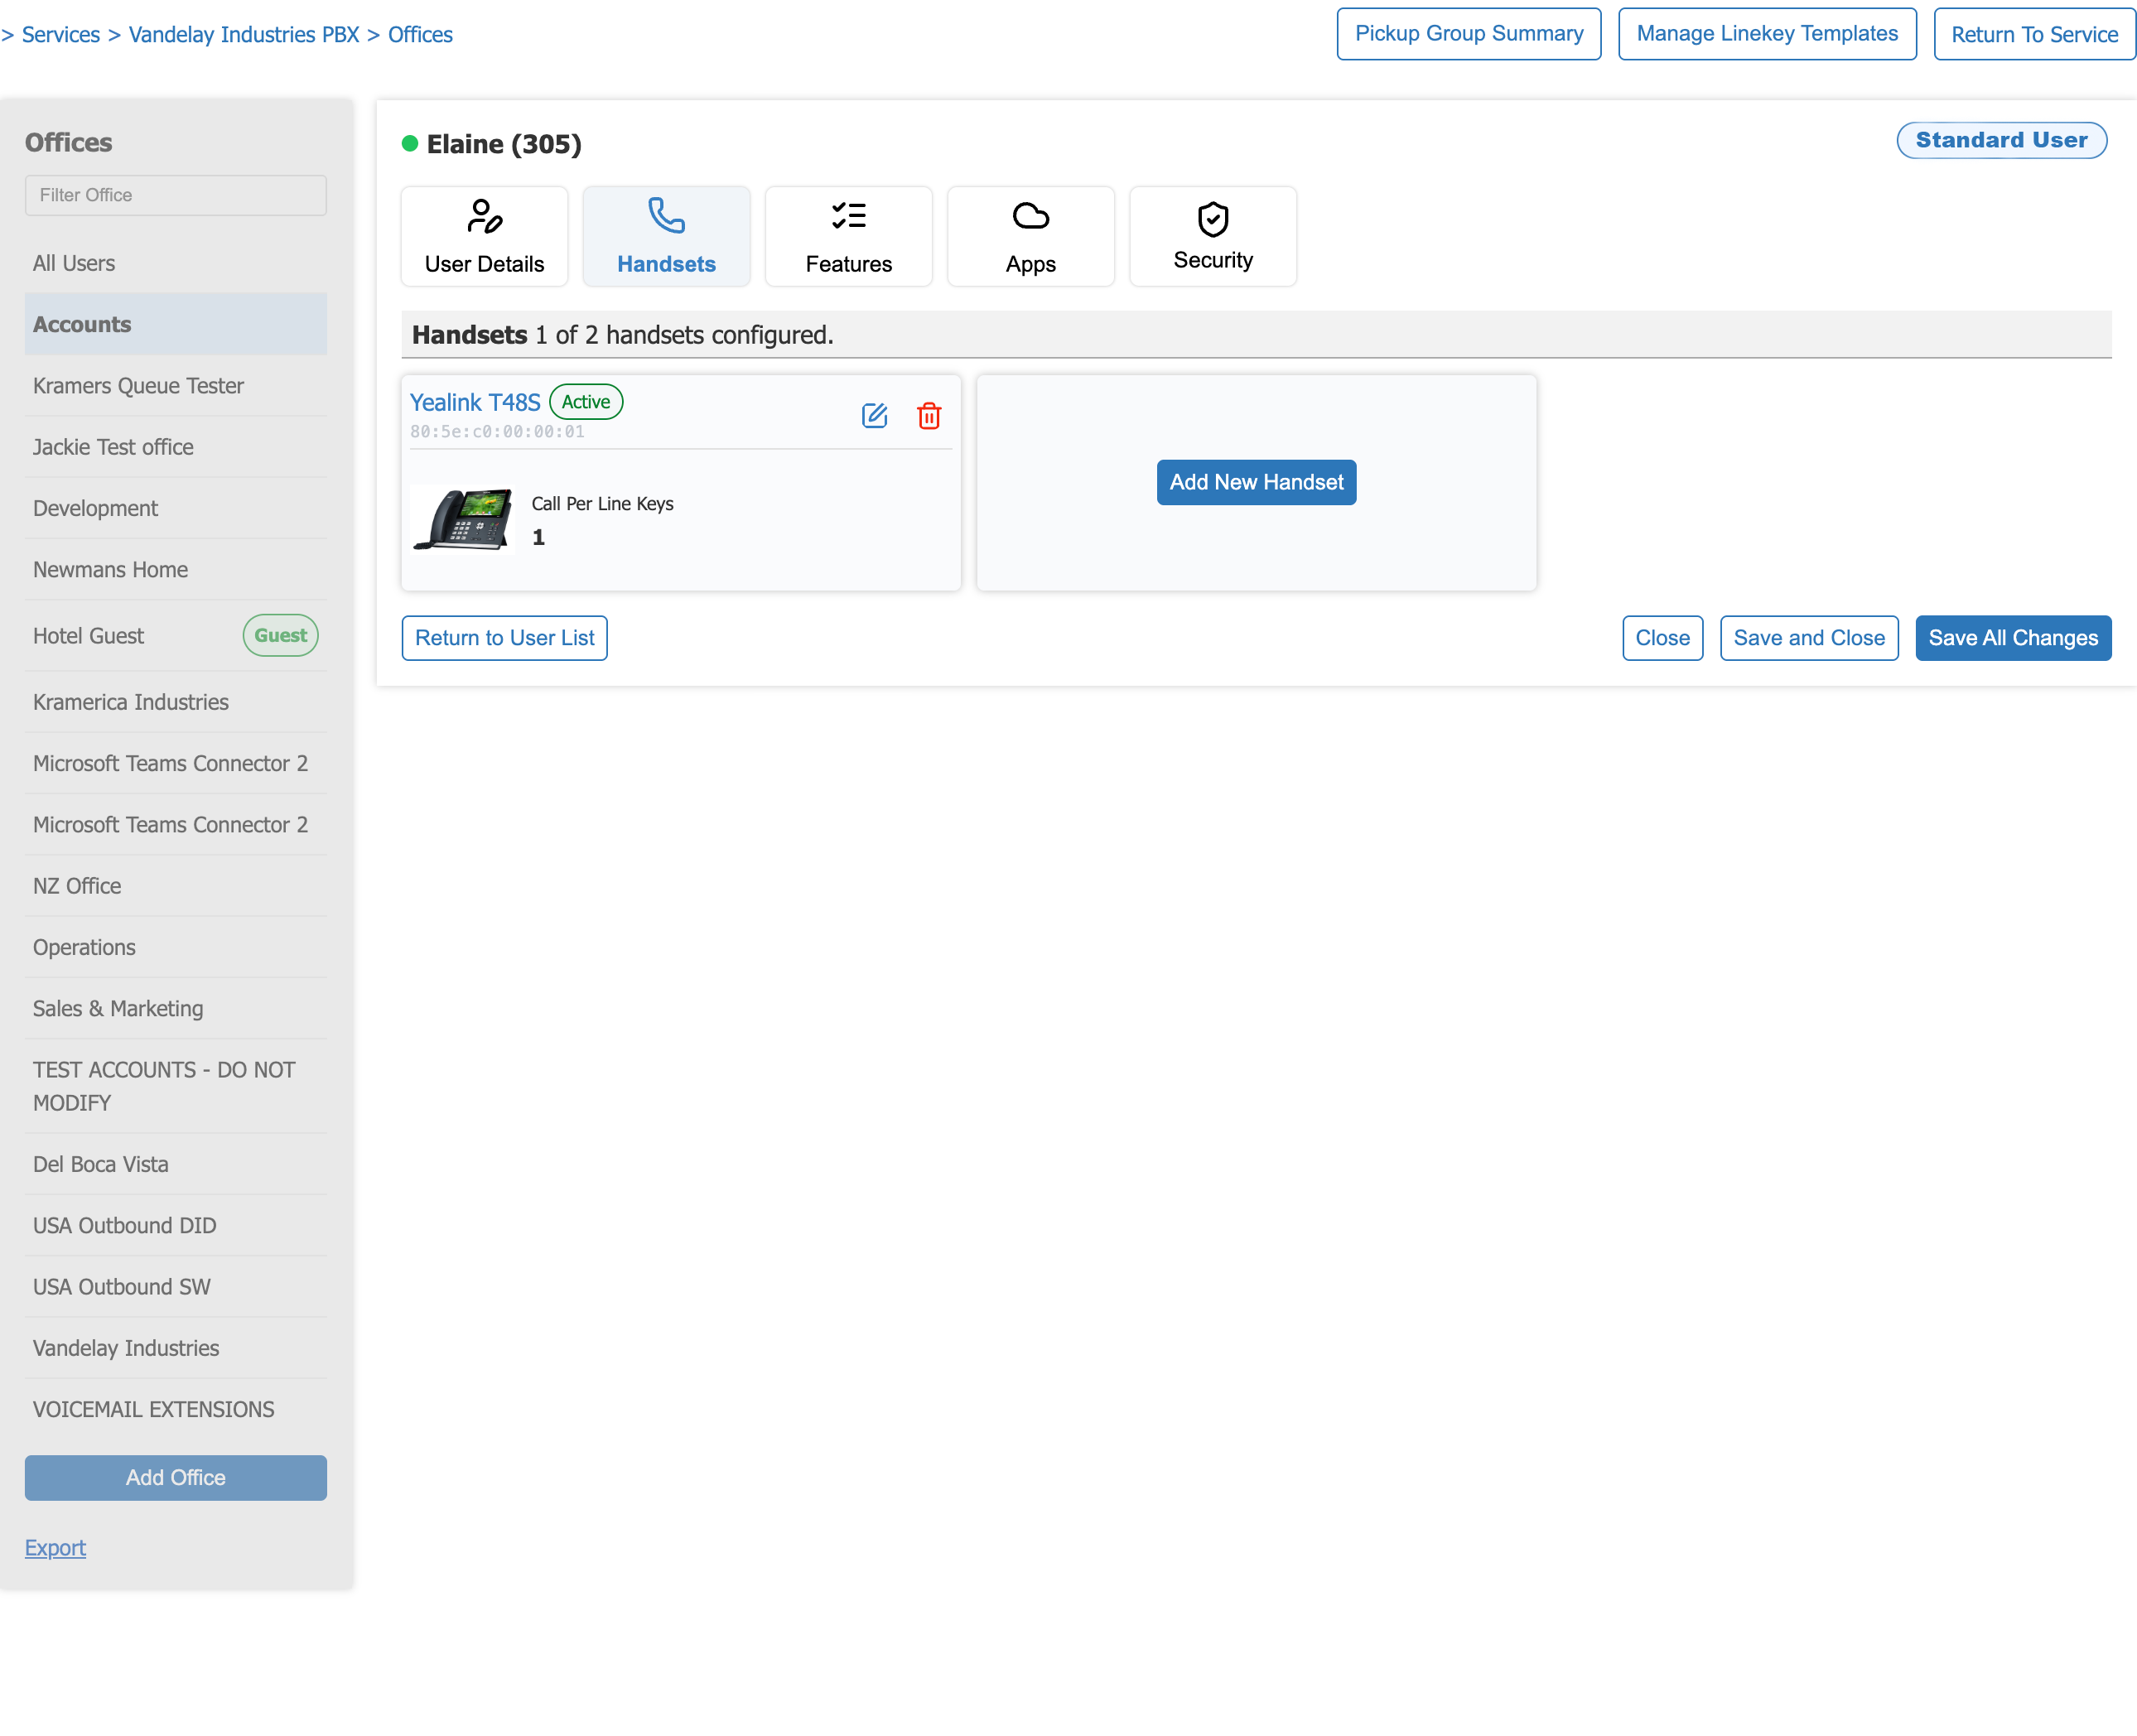Open Newmans Home office
Image resolution: width=2137 pixels, height=1736 pixels.
pyautogui.click(x=176, y=569)
